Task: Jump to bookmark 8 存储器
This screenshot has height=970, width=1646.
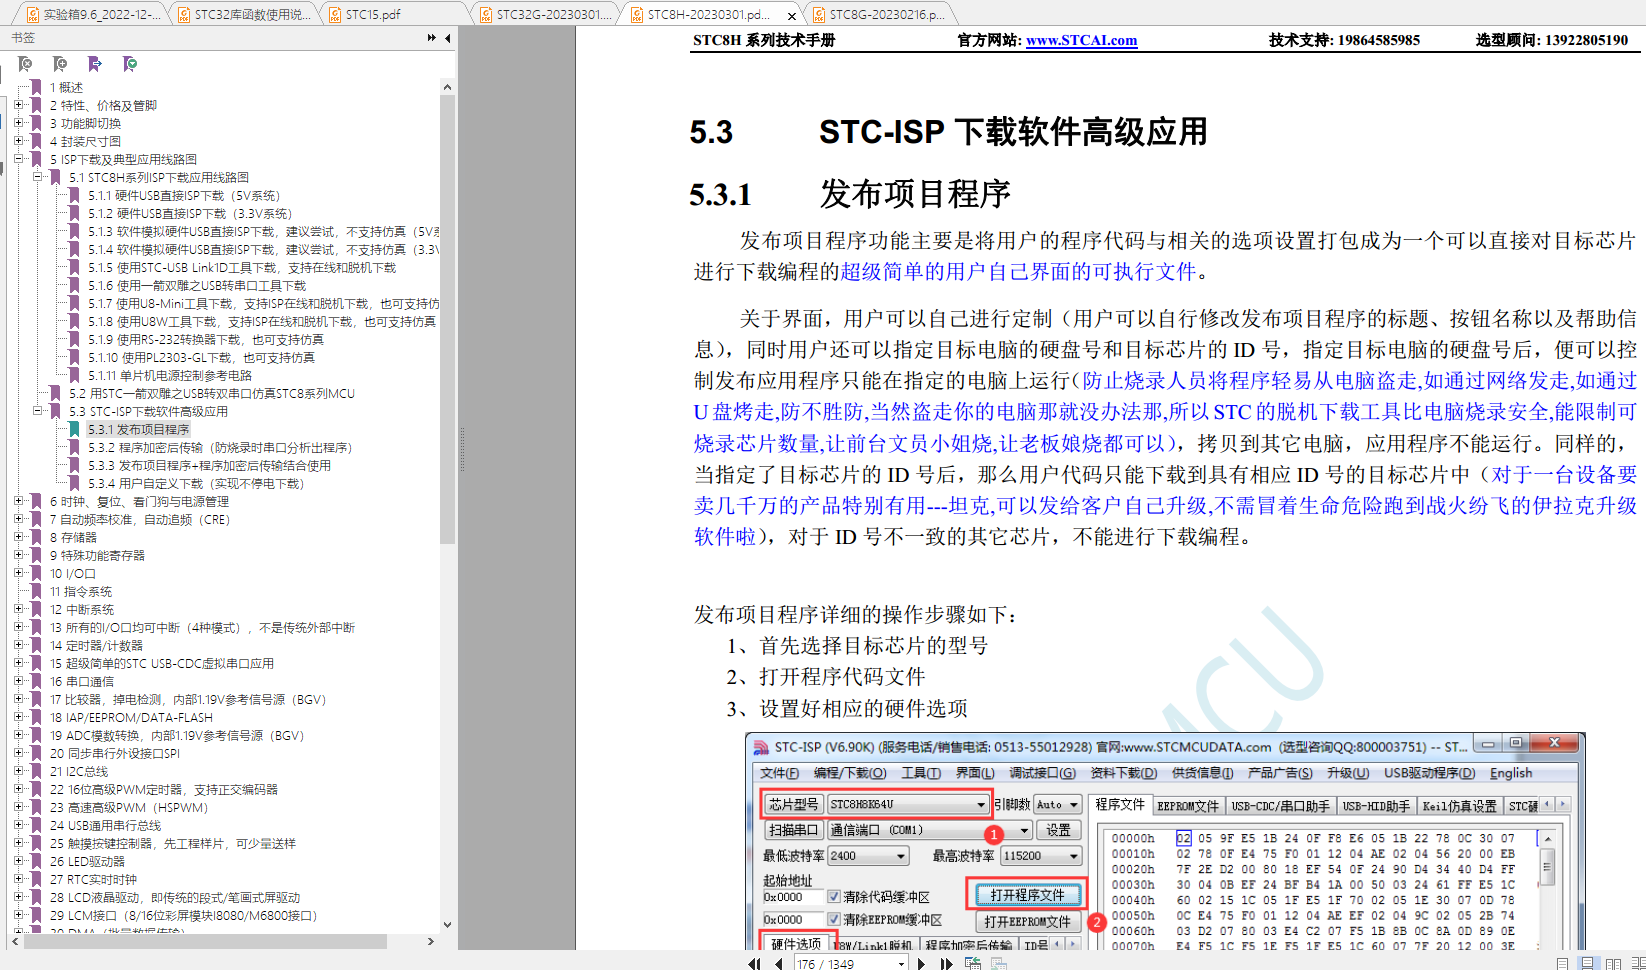Action: (73, 537)
